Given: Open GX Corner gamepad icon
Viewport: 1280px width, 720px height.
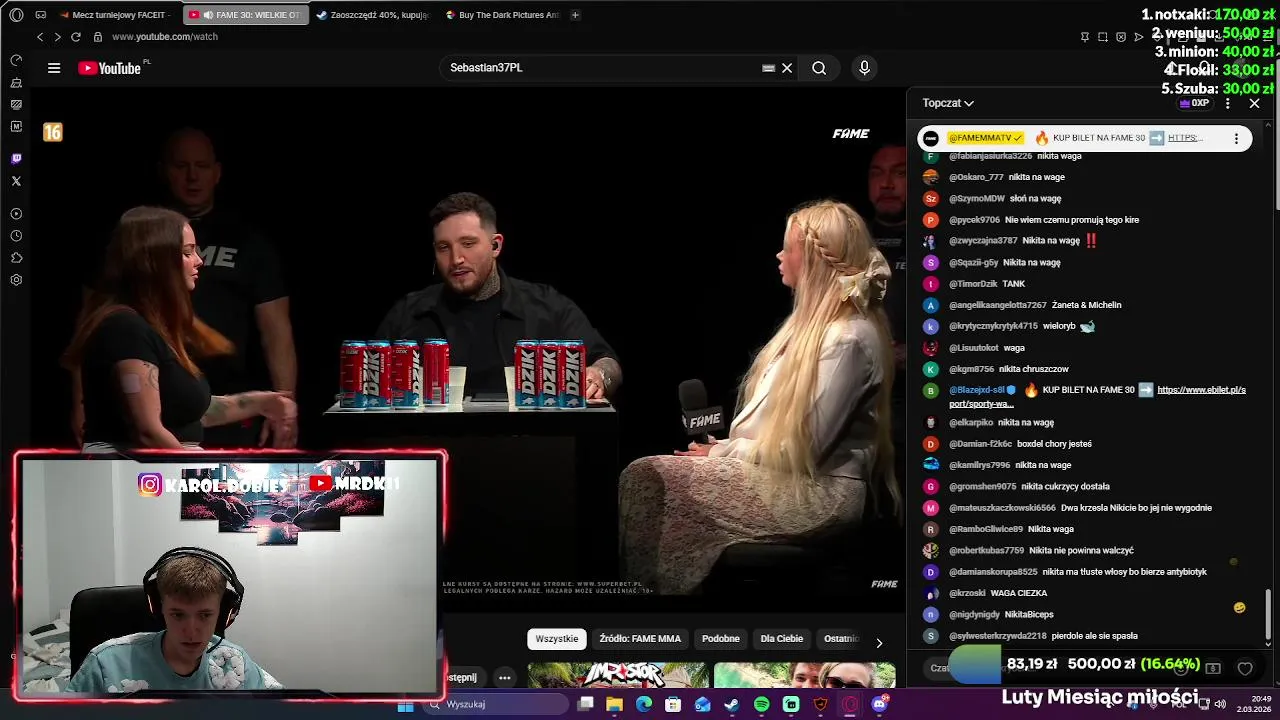Looking at the screenshot, I should [40, 15].
